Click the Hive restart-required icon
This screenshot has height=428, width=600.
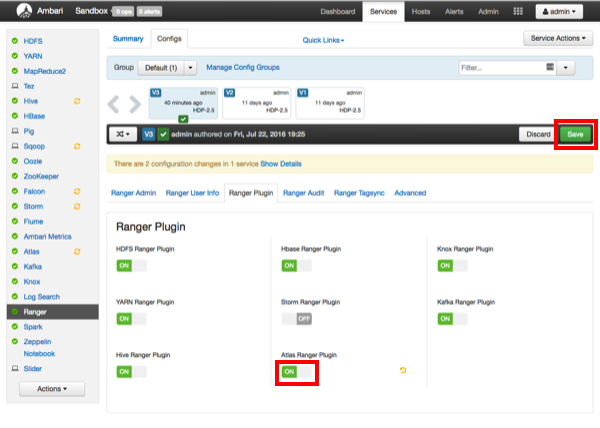click(x=77, y=101)
